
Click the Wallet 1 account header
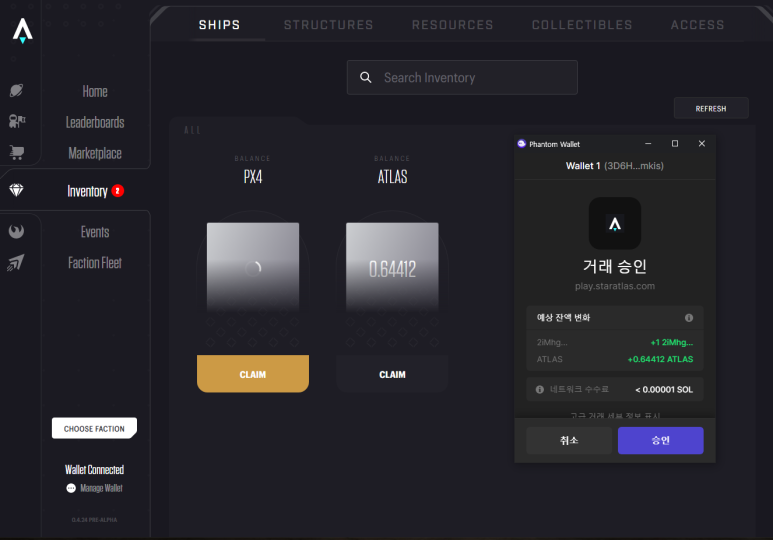point(615,166)
